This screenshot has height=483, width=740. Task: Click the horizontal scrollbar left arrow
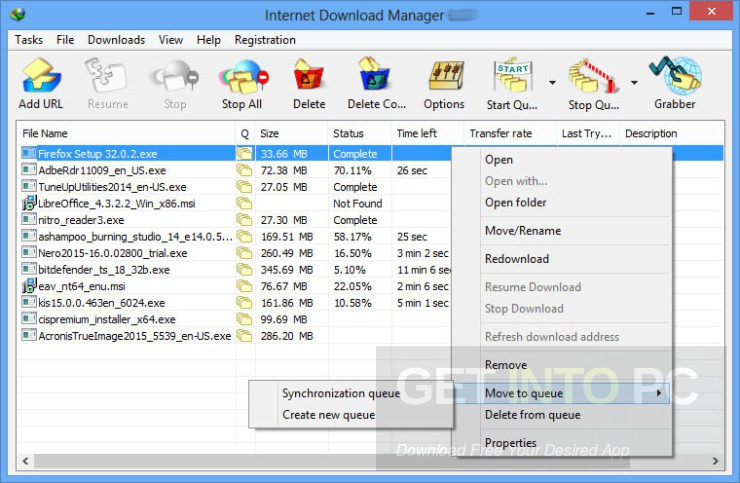coord(25,461)
